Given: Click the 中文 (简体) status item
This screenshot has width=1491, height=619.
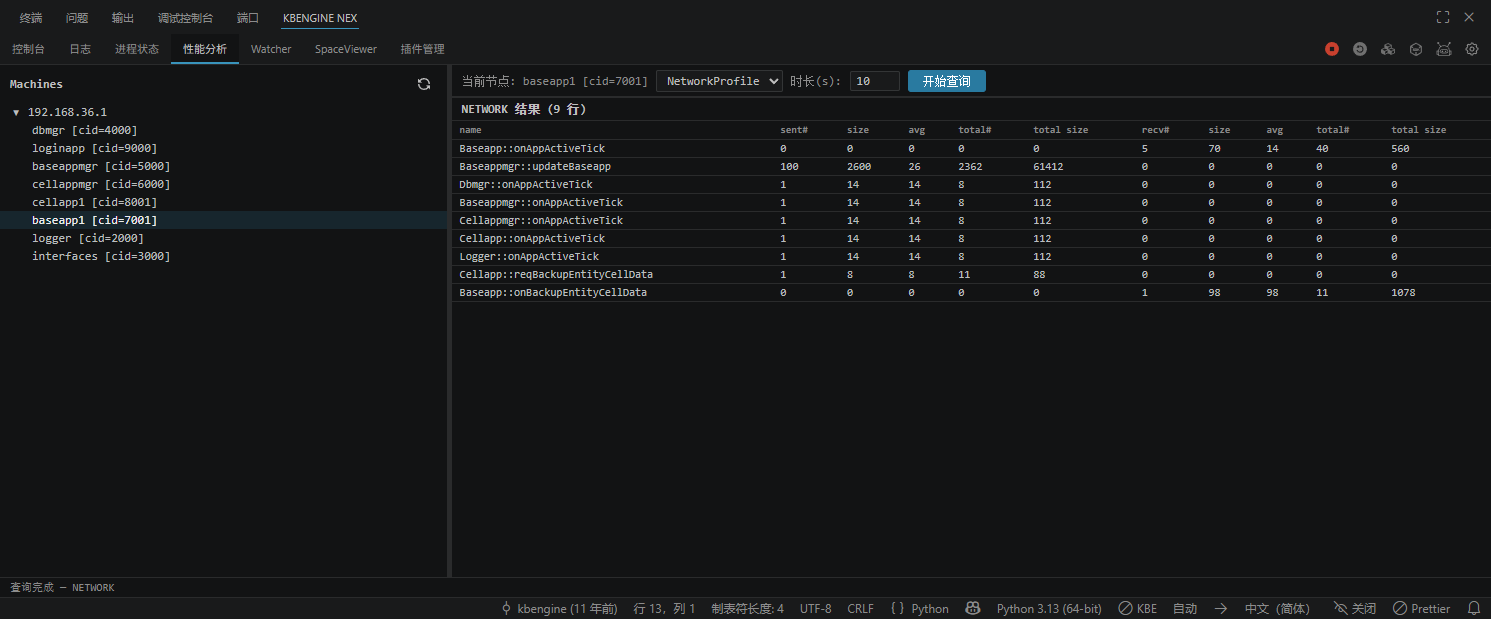Looking at the screenshot, I should pyautogui.click(x=1277, y=608).
